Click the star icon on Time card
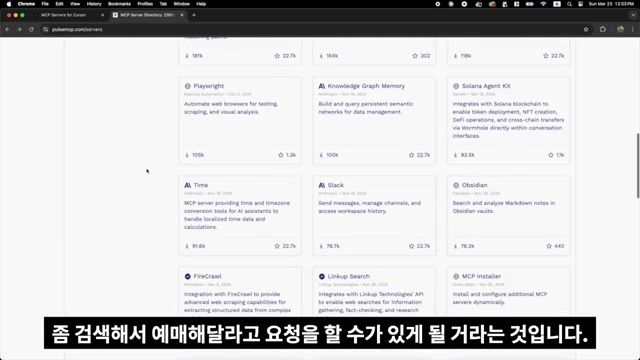 coord(277,246)
